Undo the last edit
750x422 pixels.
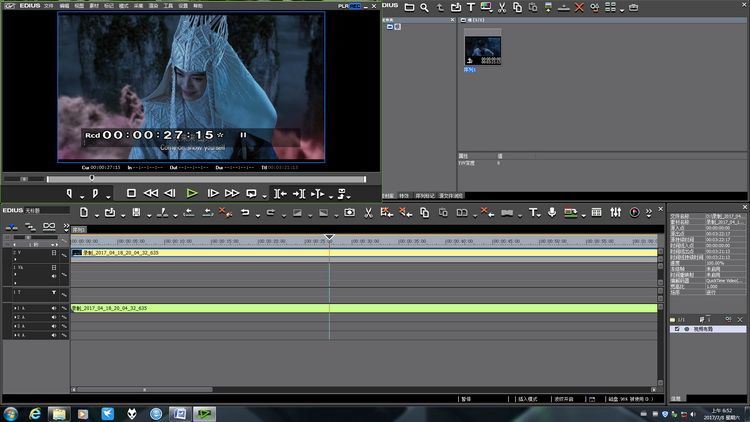pos(245,212)
